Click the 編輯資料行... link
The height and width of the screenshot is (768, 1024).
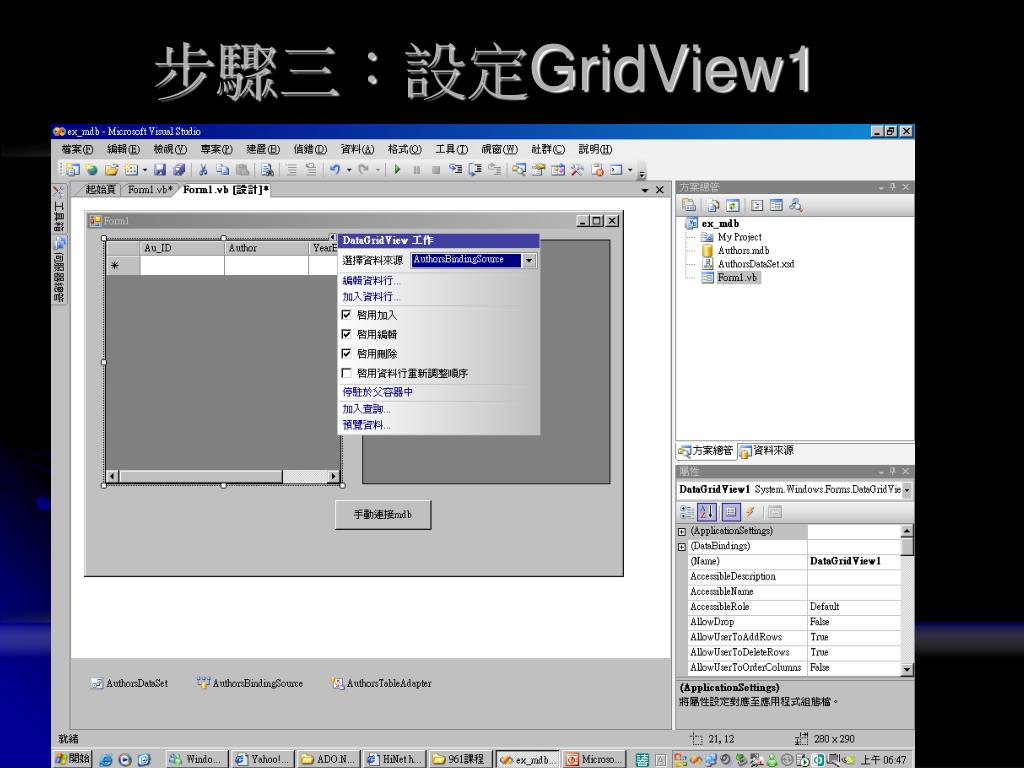click(372, 281)
